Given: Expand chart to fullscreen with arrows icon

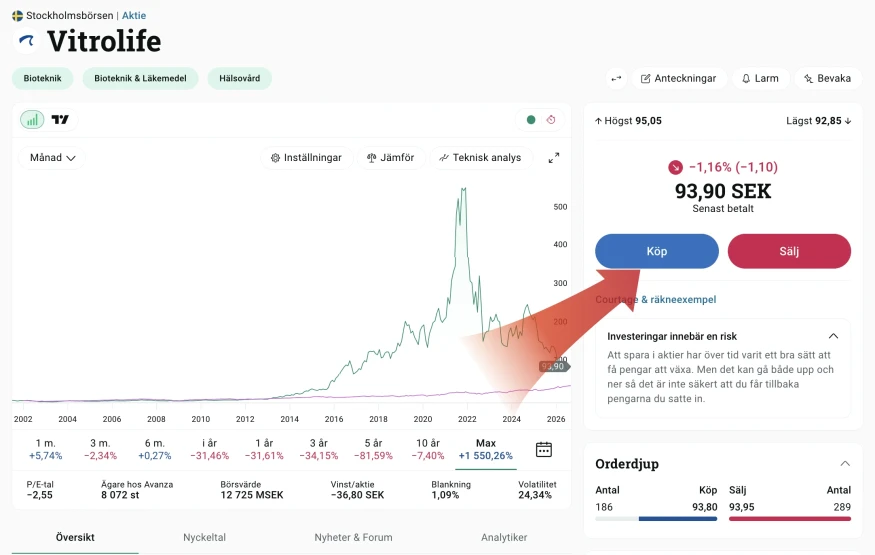Looking at the screenshot, I should click(x=554, y=158).
